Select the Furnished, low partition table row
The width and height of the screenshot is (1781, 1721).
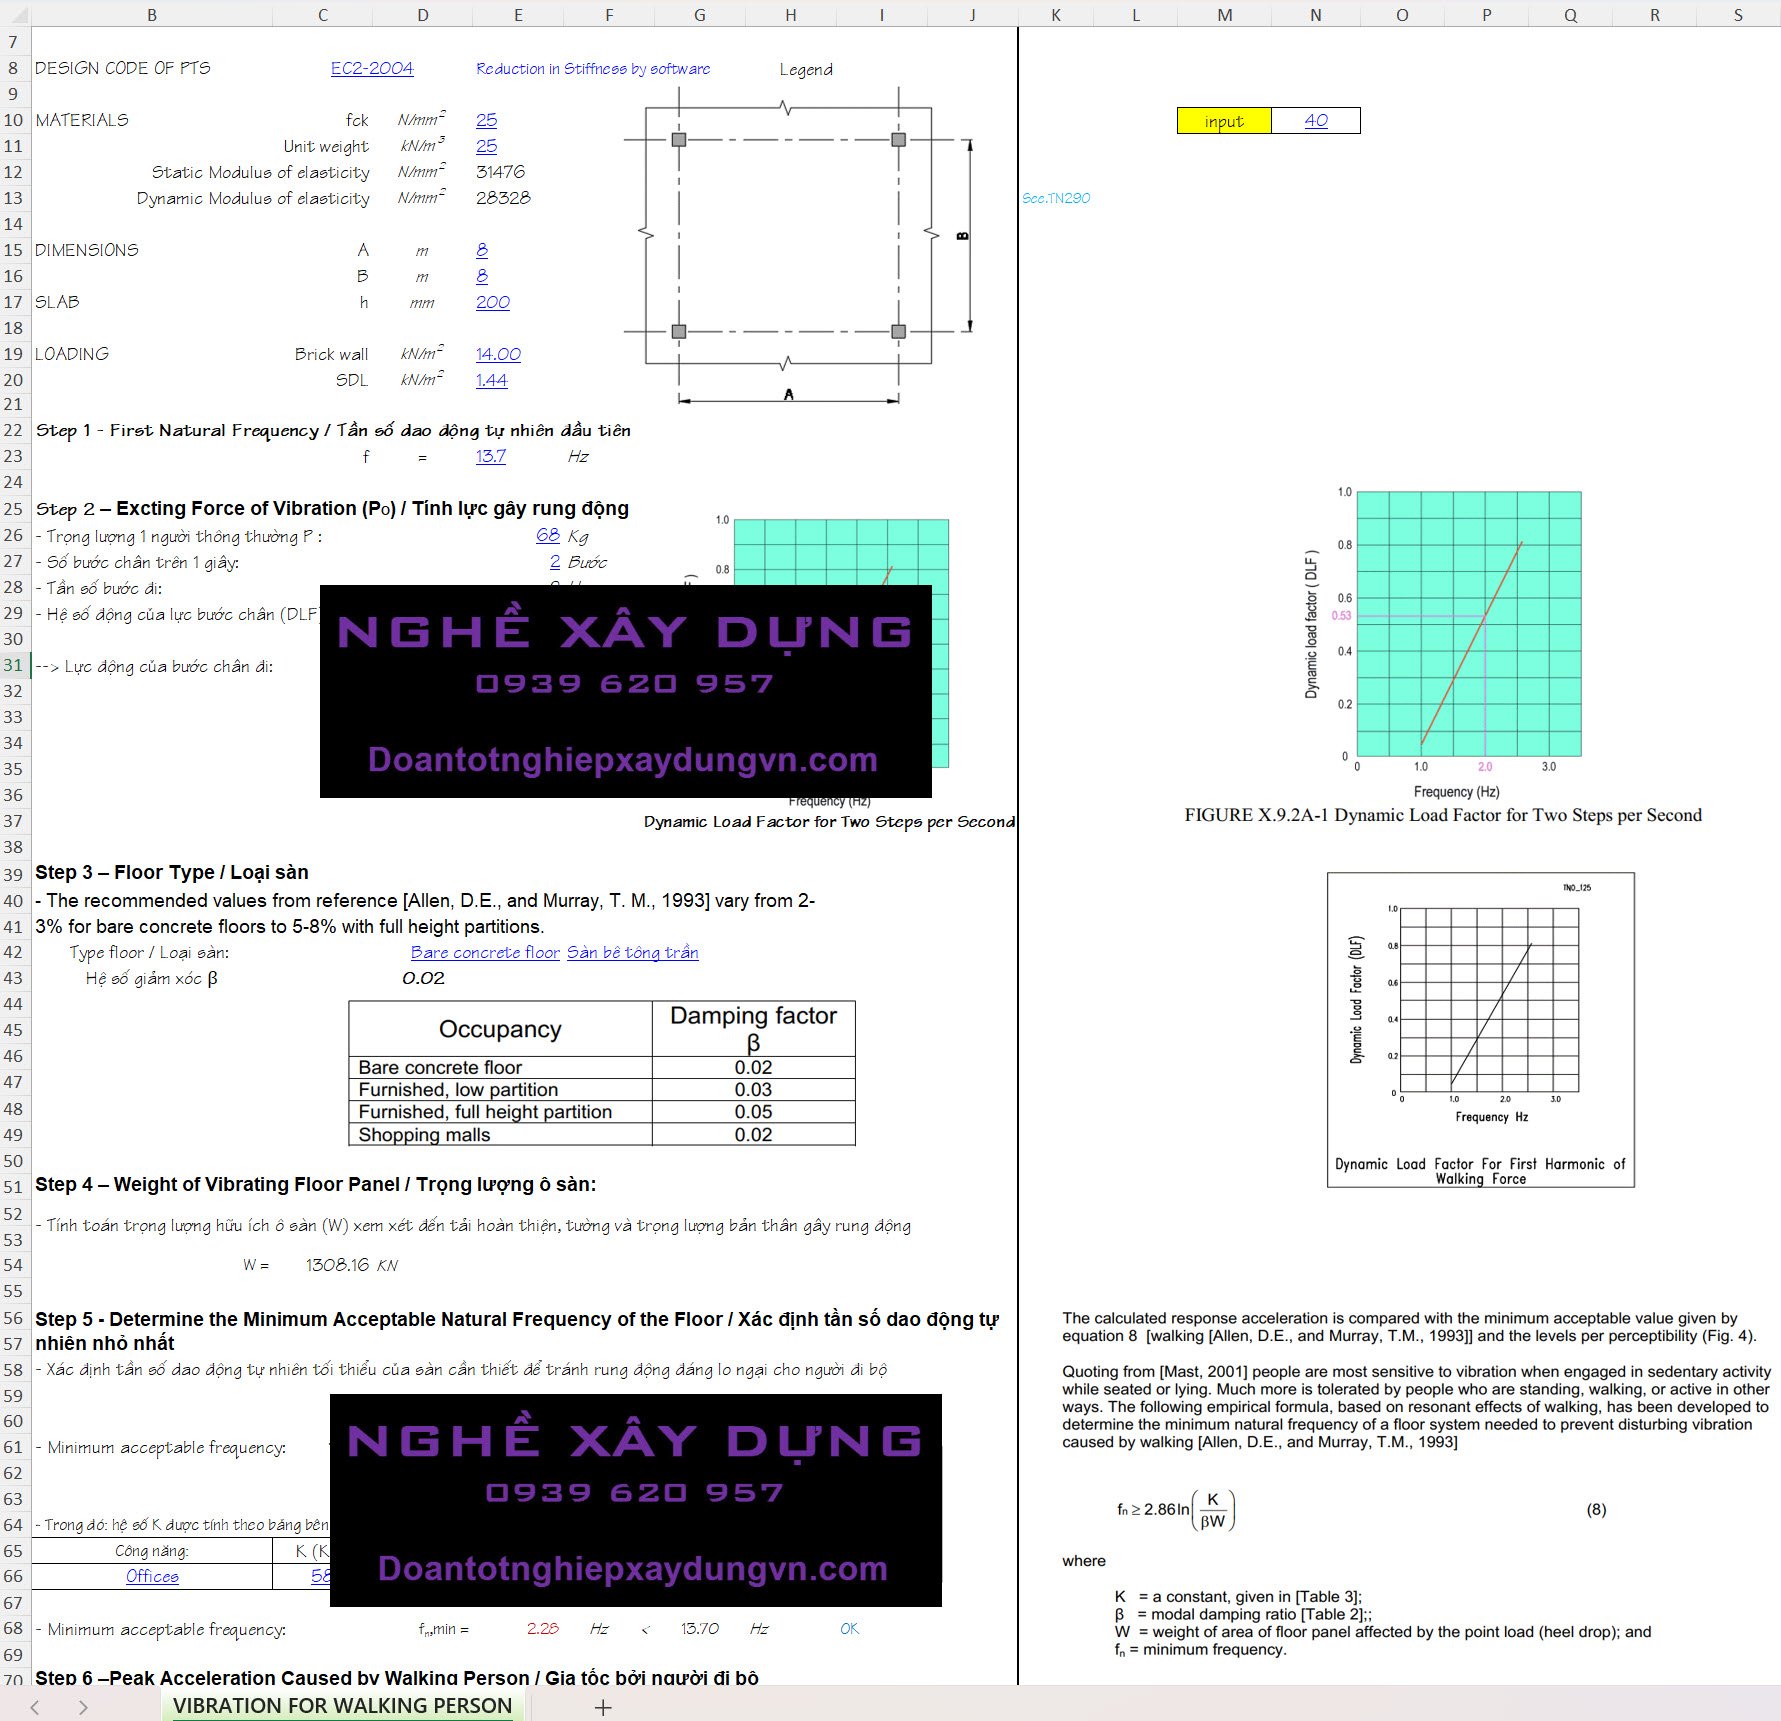click(x=601, y=1090)
